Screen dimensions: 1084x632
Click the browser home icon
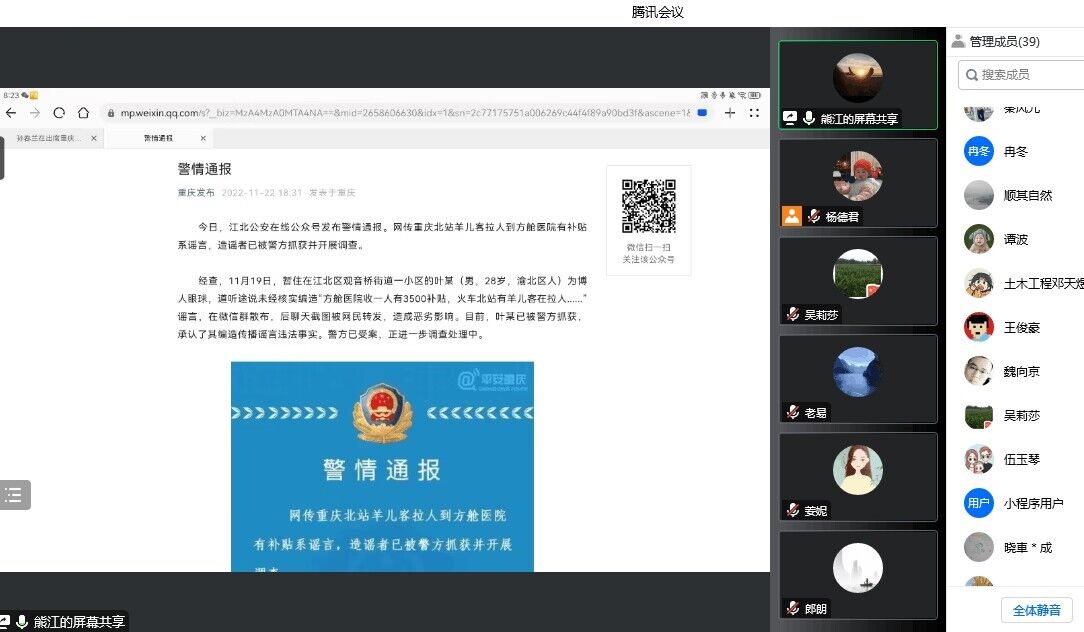click(84, 113)
